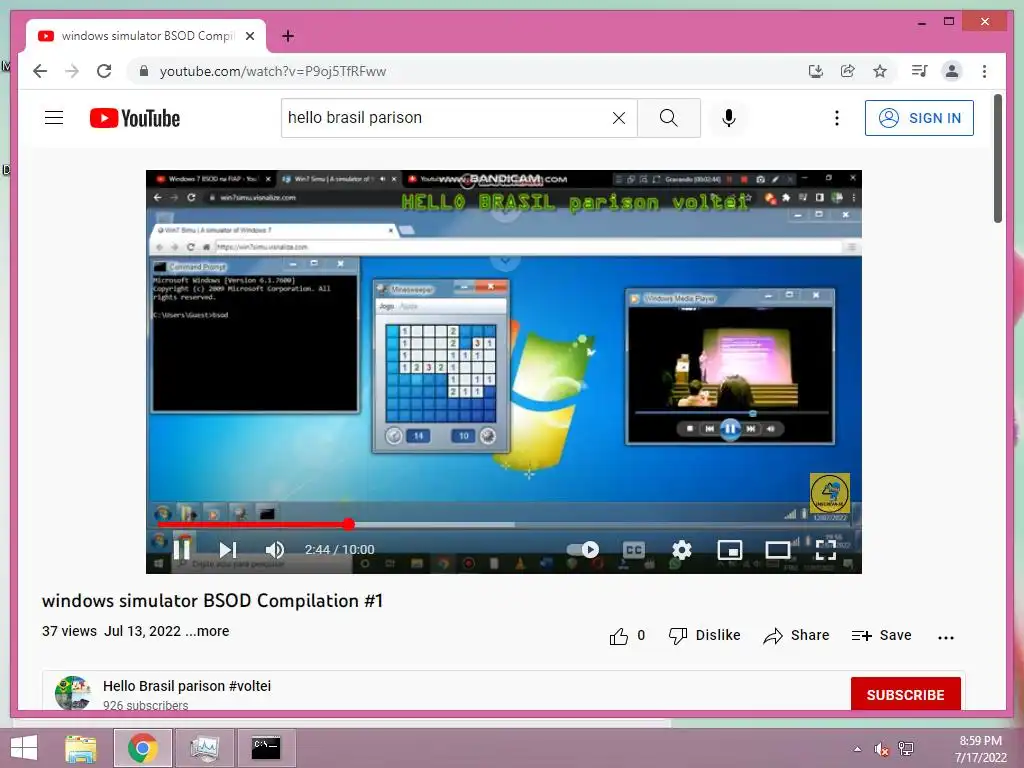Sign in to YouTube

click(x=919, y=118)
